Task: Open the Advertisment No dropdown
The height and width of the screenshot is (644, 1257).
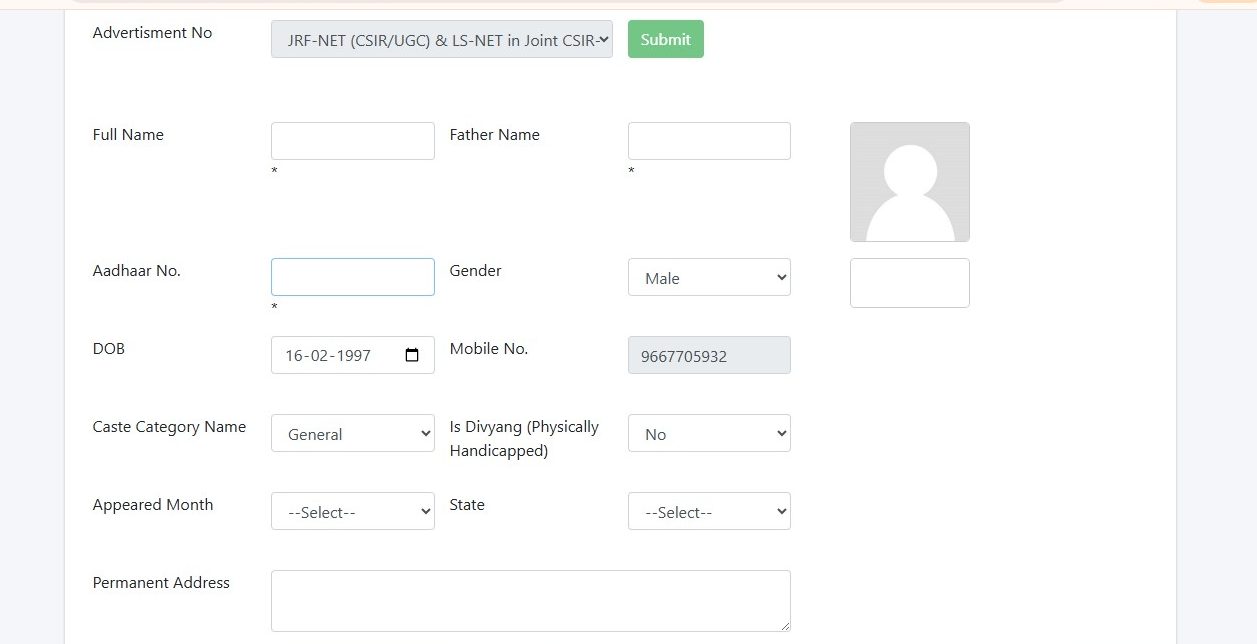Action: tap(441, 40)
